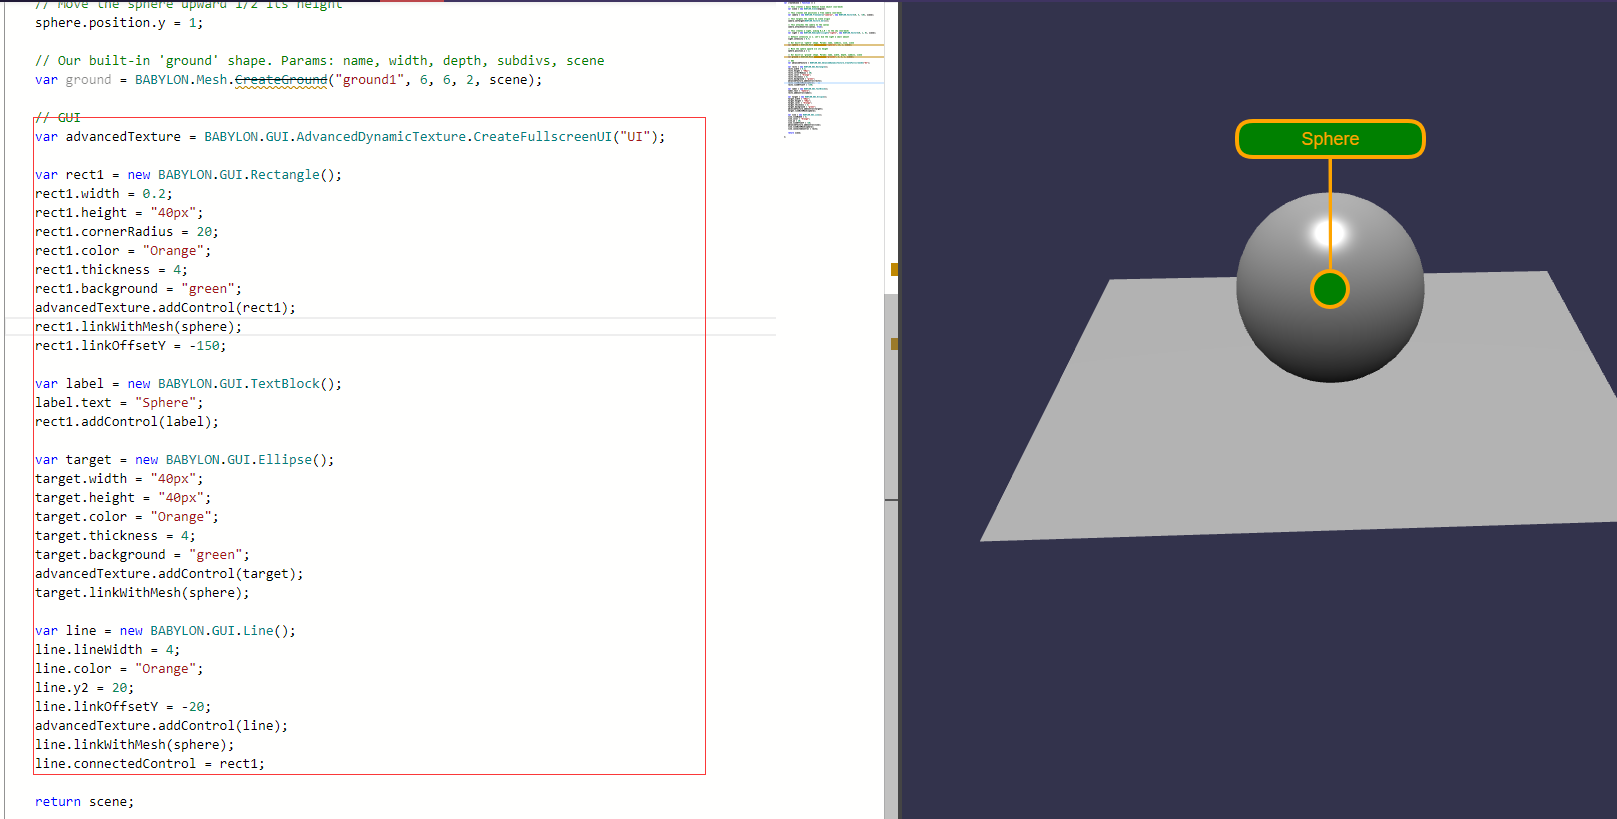Click the line 'rect1.addControl(label);'
Screen dimensions: 1617x819
pos(127,422)
